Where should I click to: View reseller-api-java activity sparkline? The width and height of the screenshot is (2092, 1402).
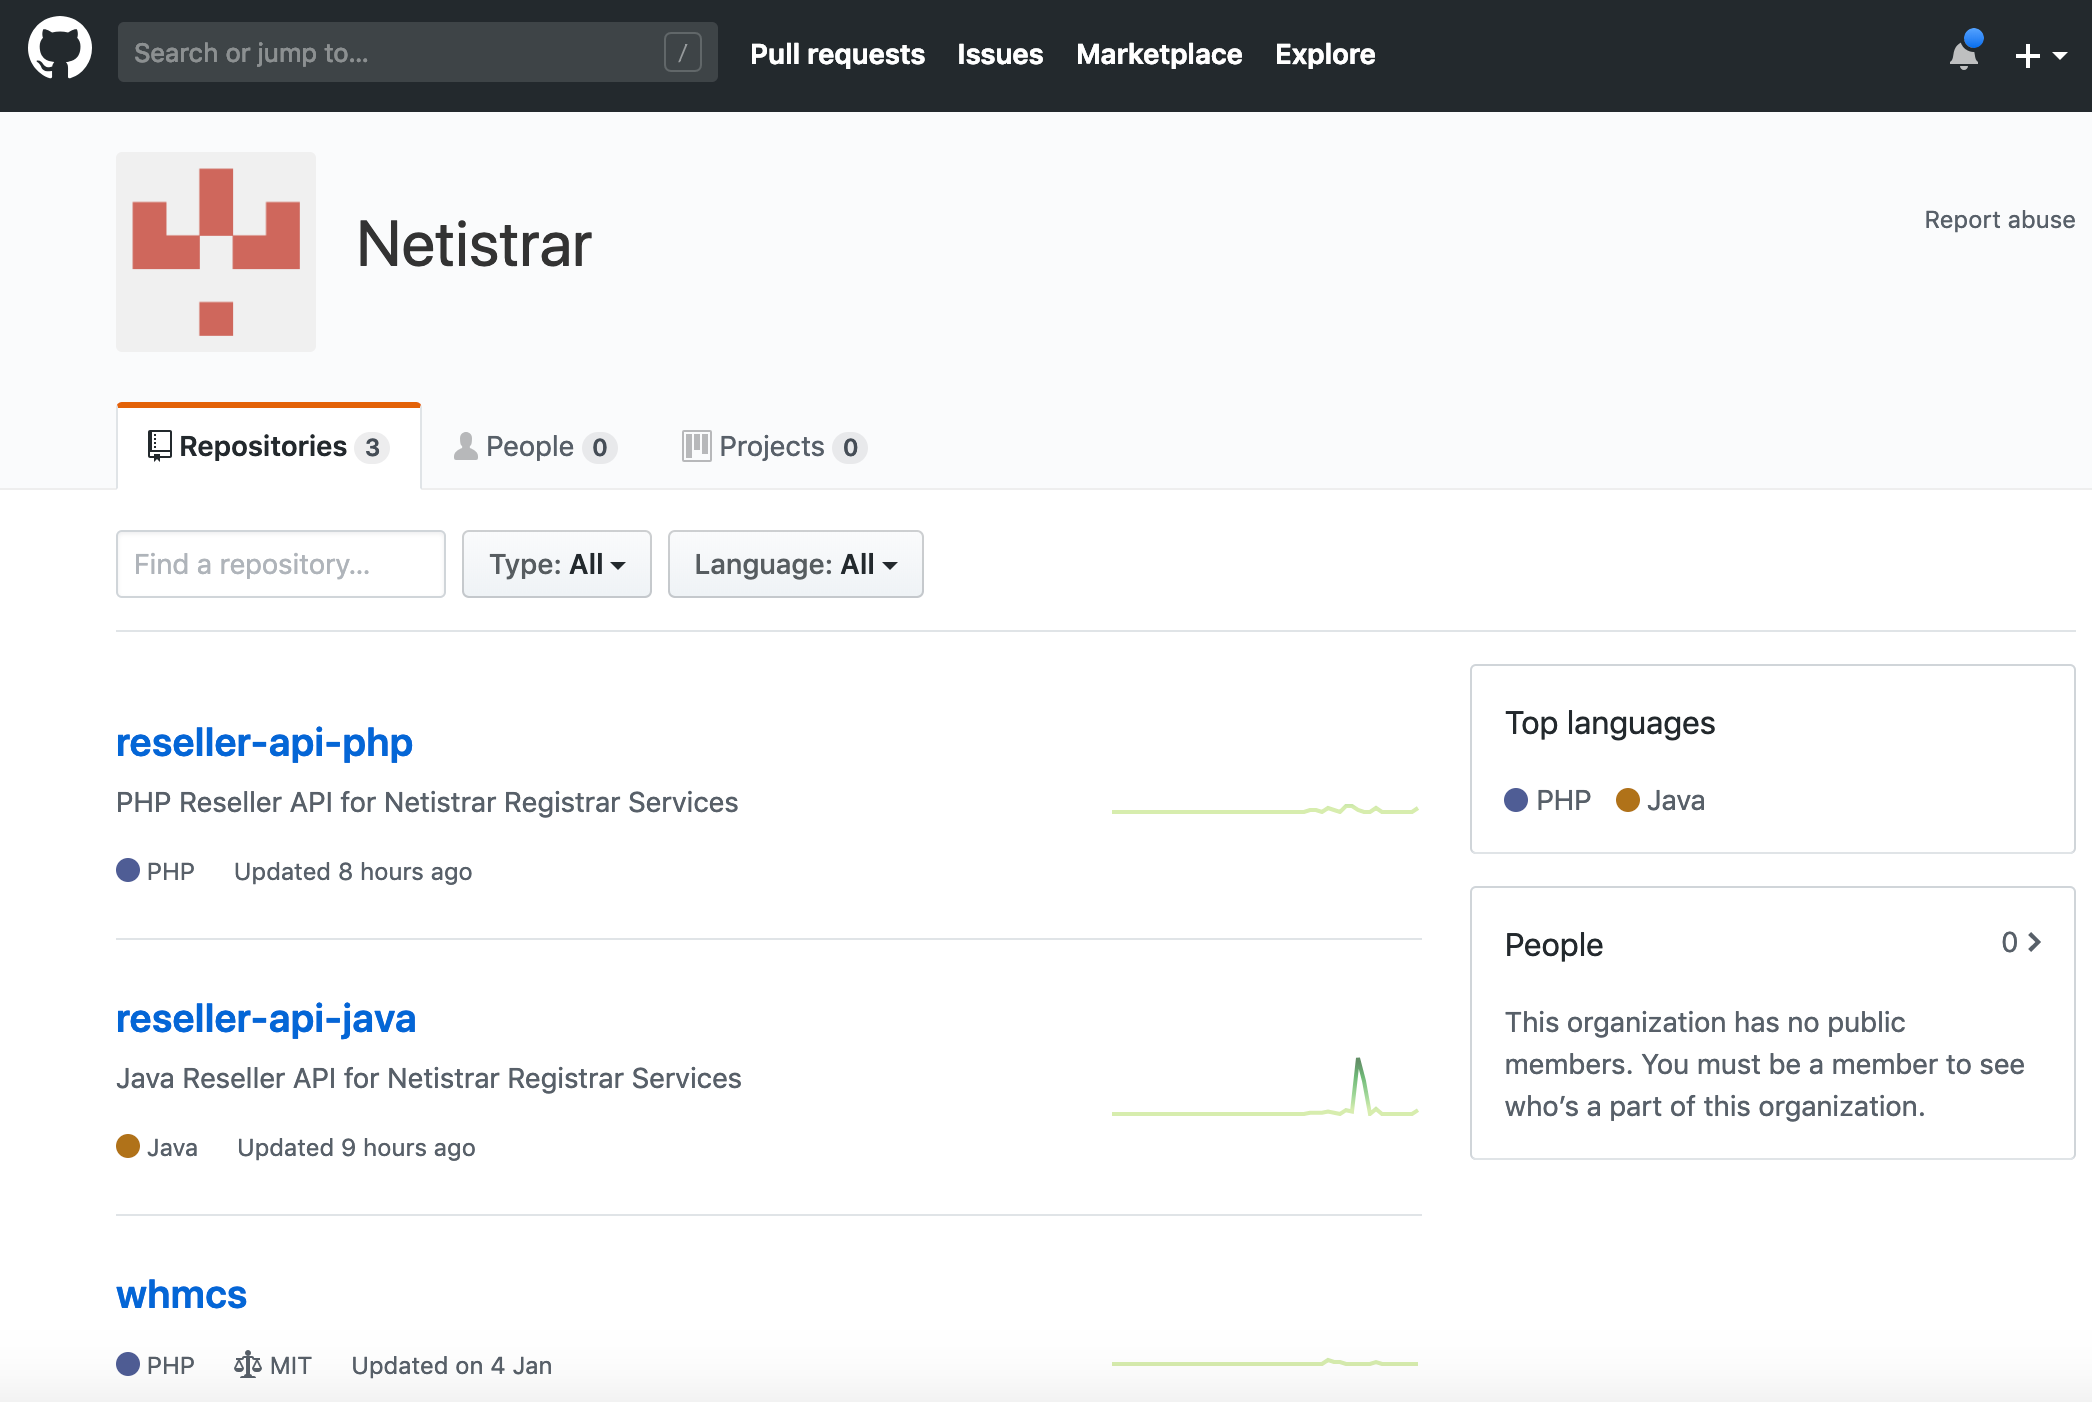[x=1265, y=1087]
